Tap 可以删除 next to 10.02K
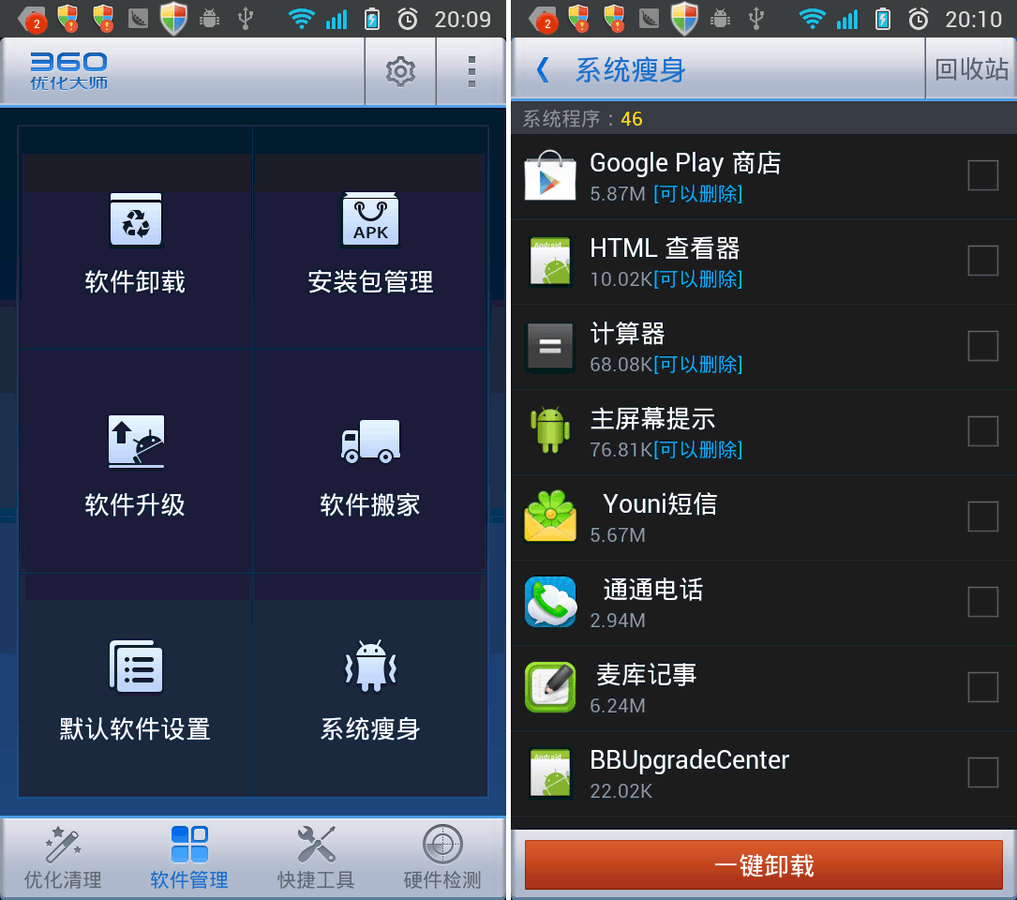The height and width of the screenshot is (900, 1017). click(698, 279)
